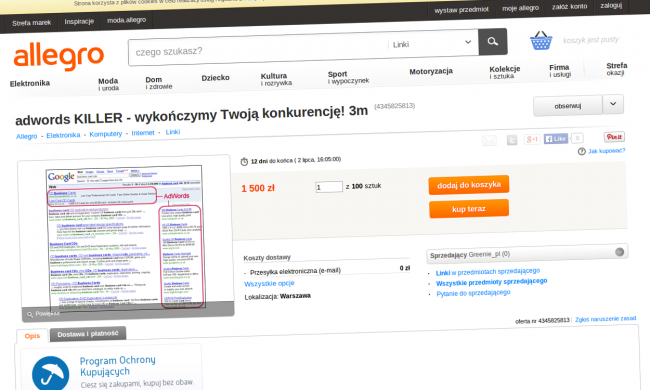
Task: Open the arrow dropdown next to obserwuj
Action: point(613,104)
